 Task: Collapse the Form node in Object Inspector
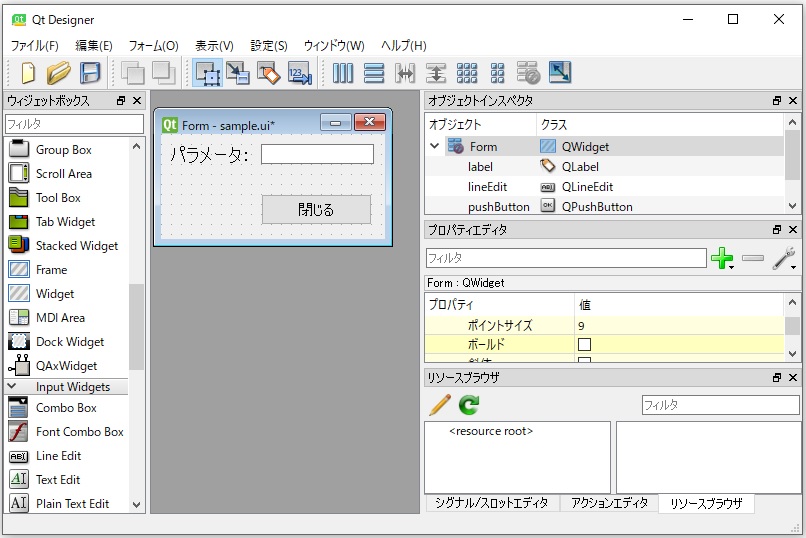click(x=435, y=146)
